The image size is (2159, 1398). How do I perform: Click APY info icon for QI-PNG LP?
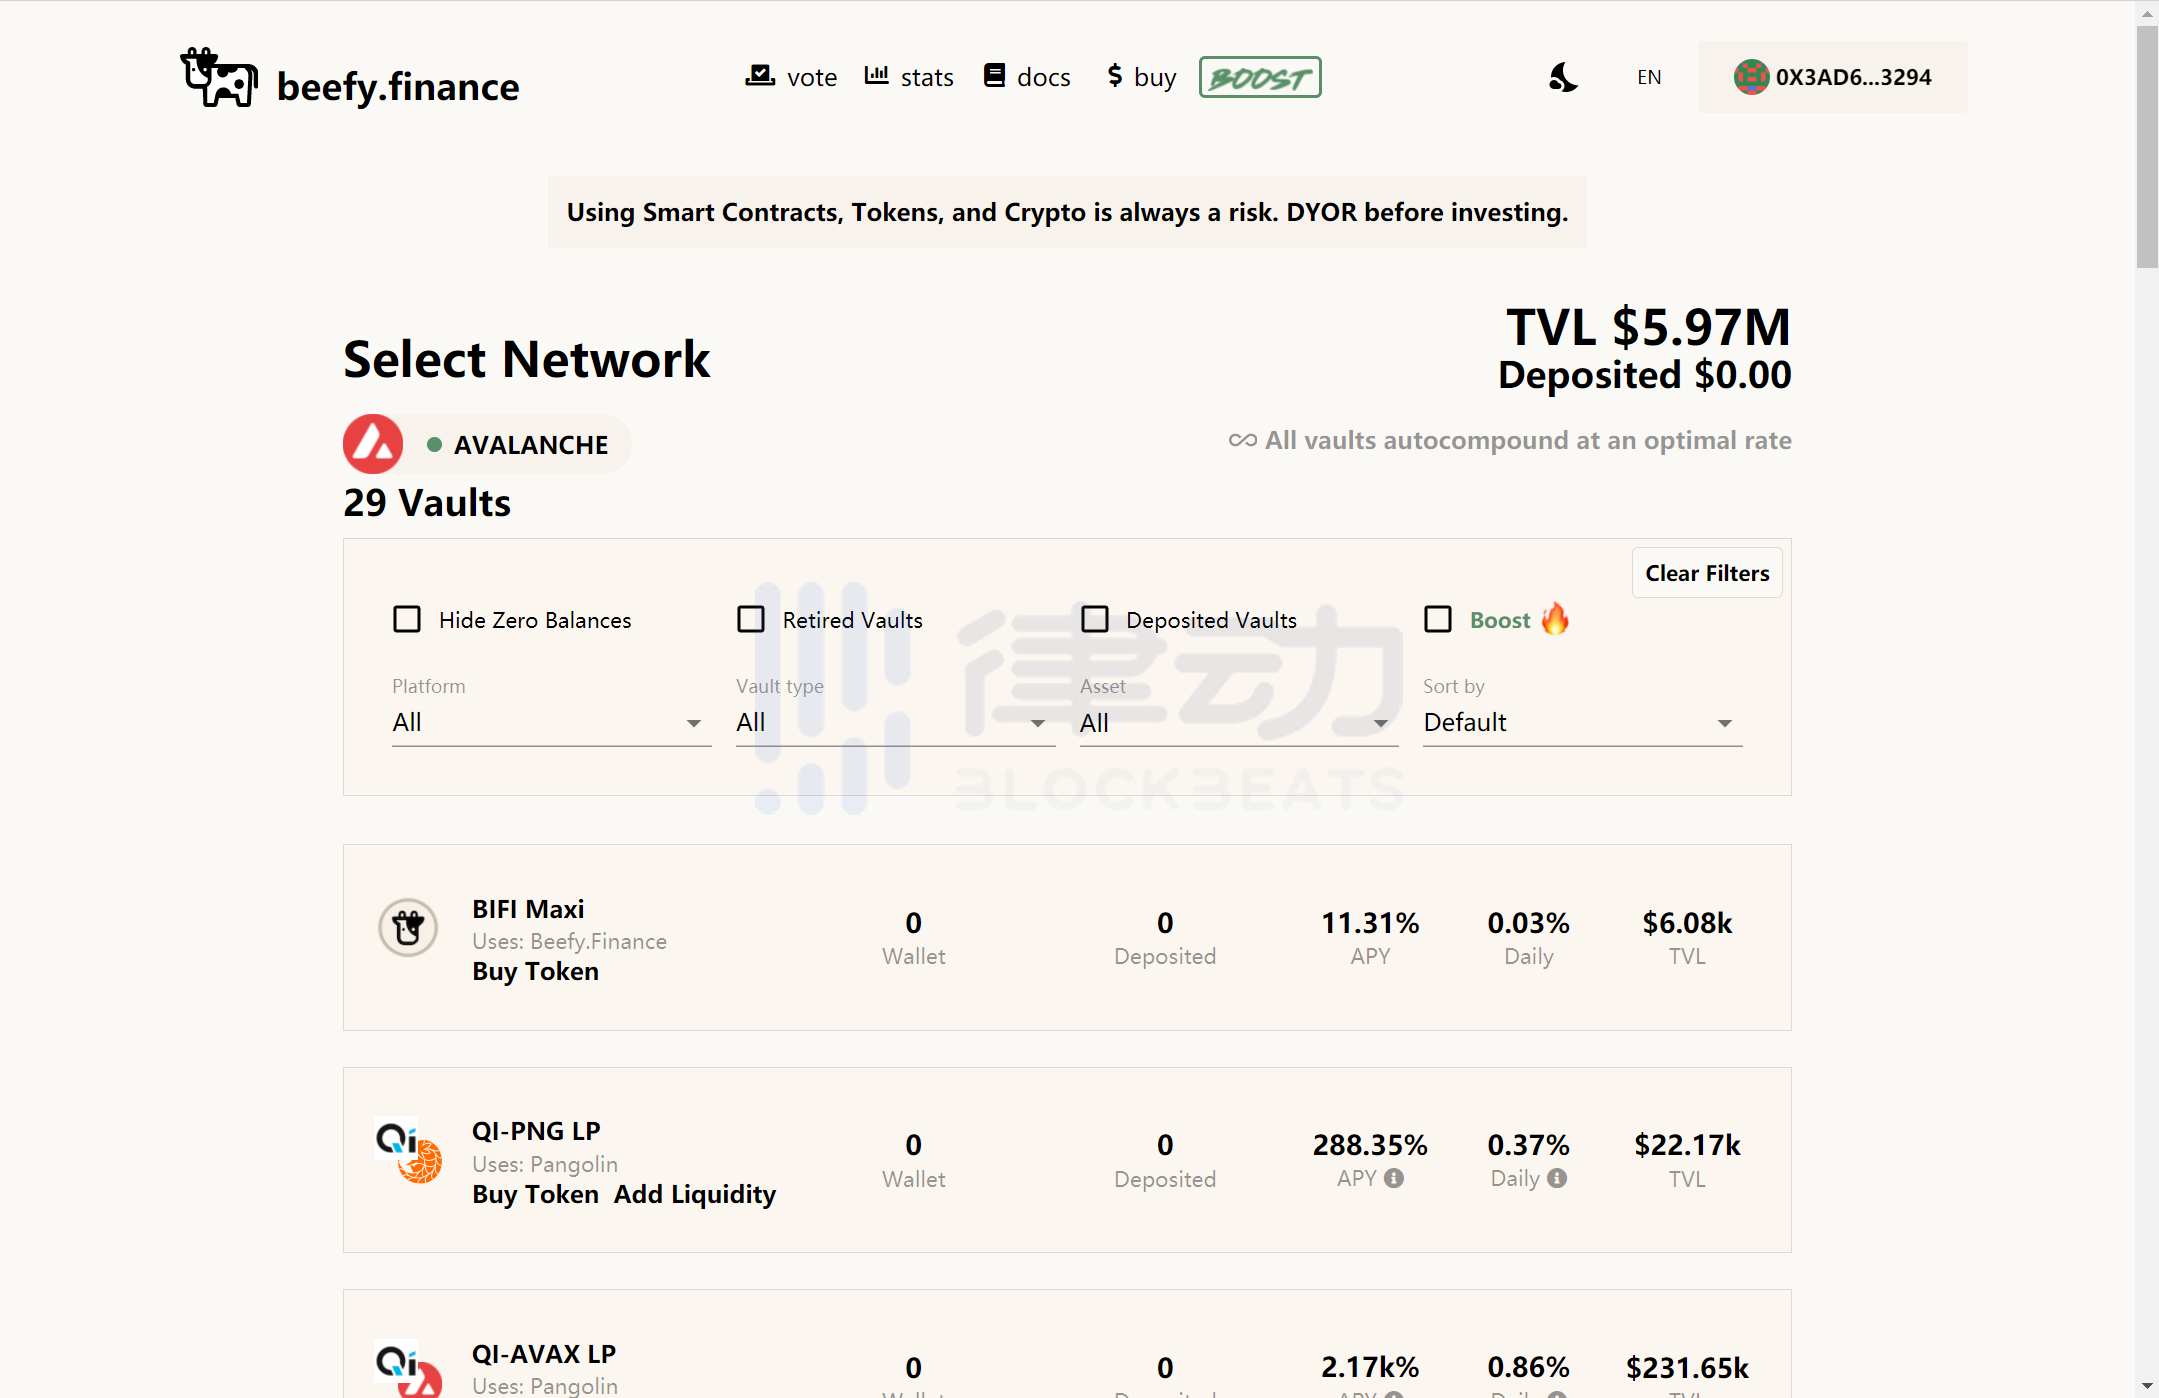pos(1394,1179)
